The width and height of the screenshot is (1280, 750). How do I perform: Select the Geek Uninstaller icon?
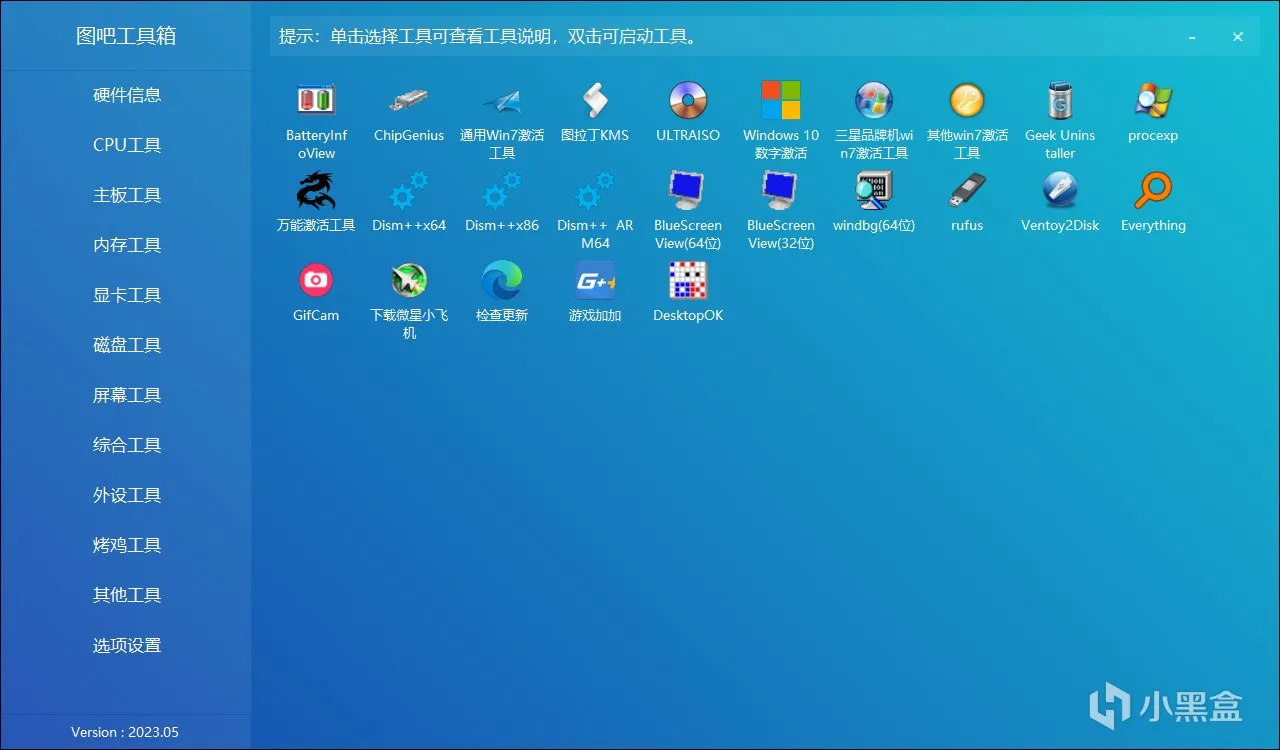[1060, 100]
